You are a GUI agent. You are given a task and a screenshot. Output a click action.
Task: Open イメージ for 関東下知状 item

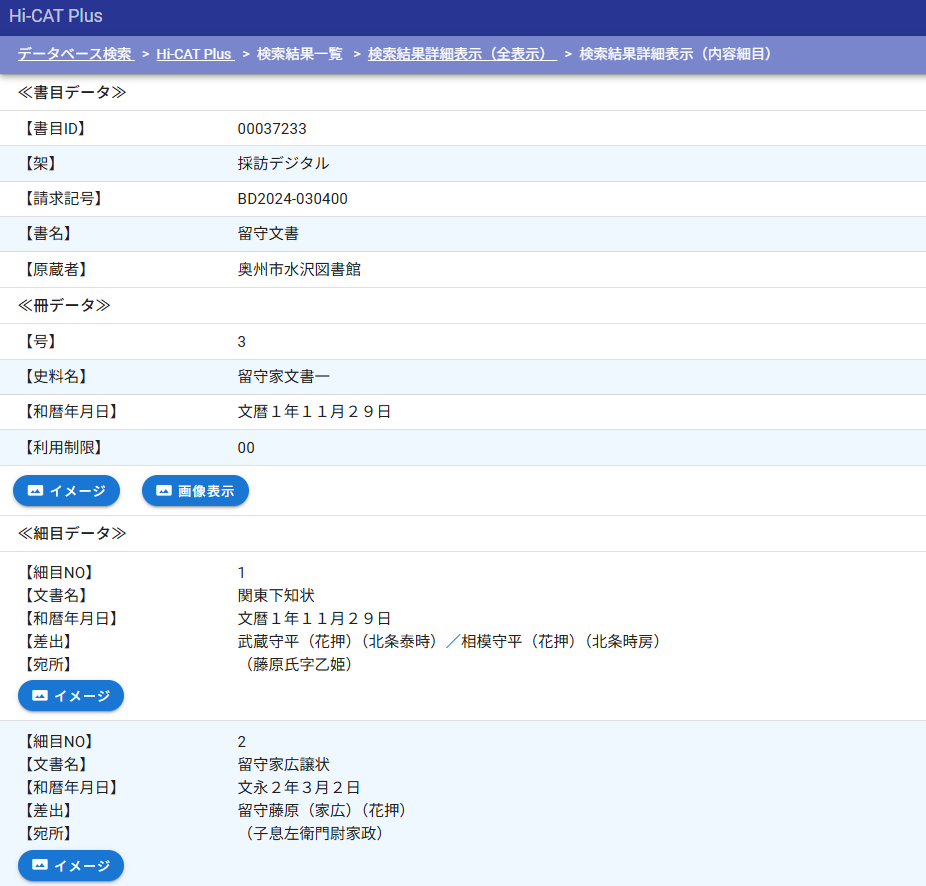coord(71,695)
